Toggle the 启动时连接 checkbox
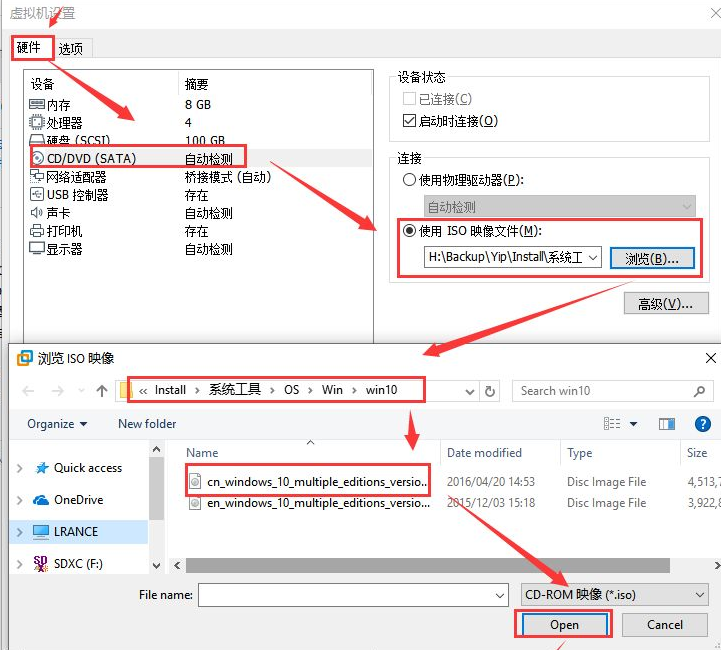The image size is (721, 650). click(x=409, y=121)
